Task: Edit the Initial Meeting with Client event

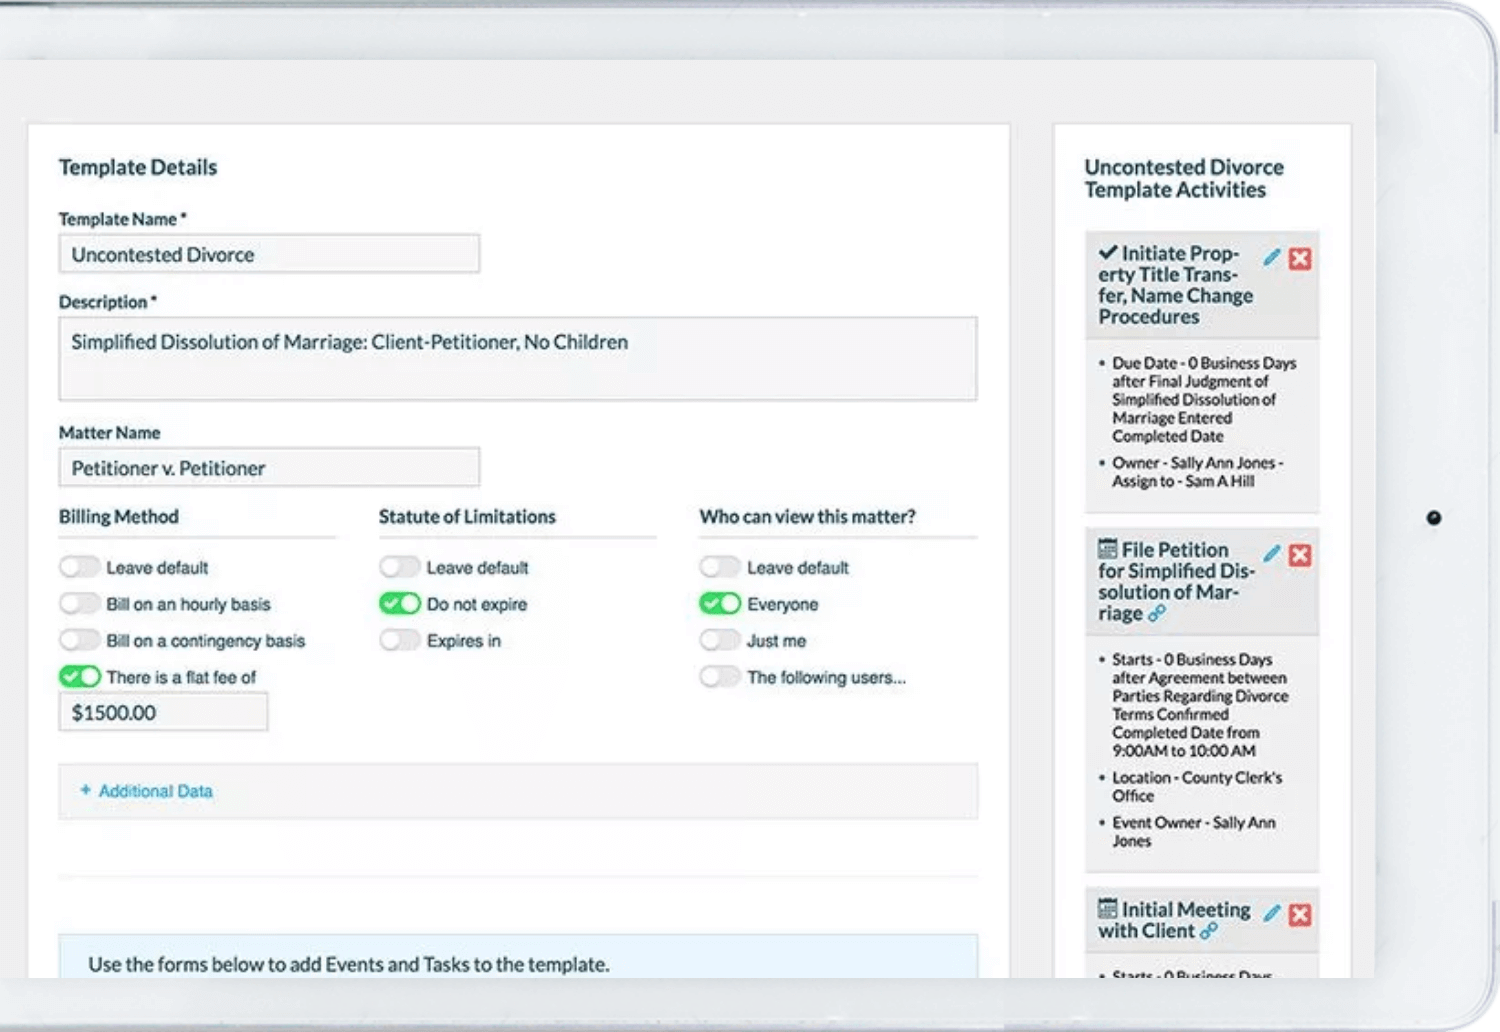Action: coord(1271,913)
